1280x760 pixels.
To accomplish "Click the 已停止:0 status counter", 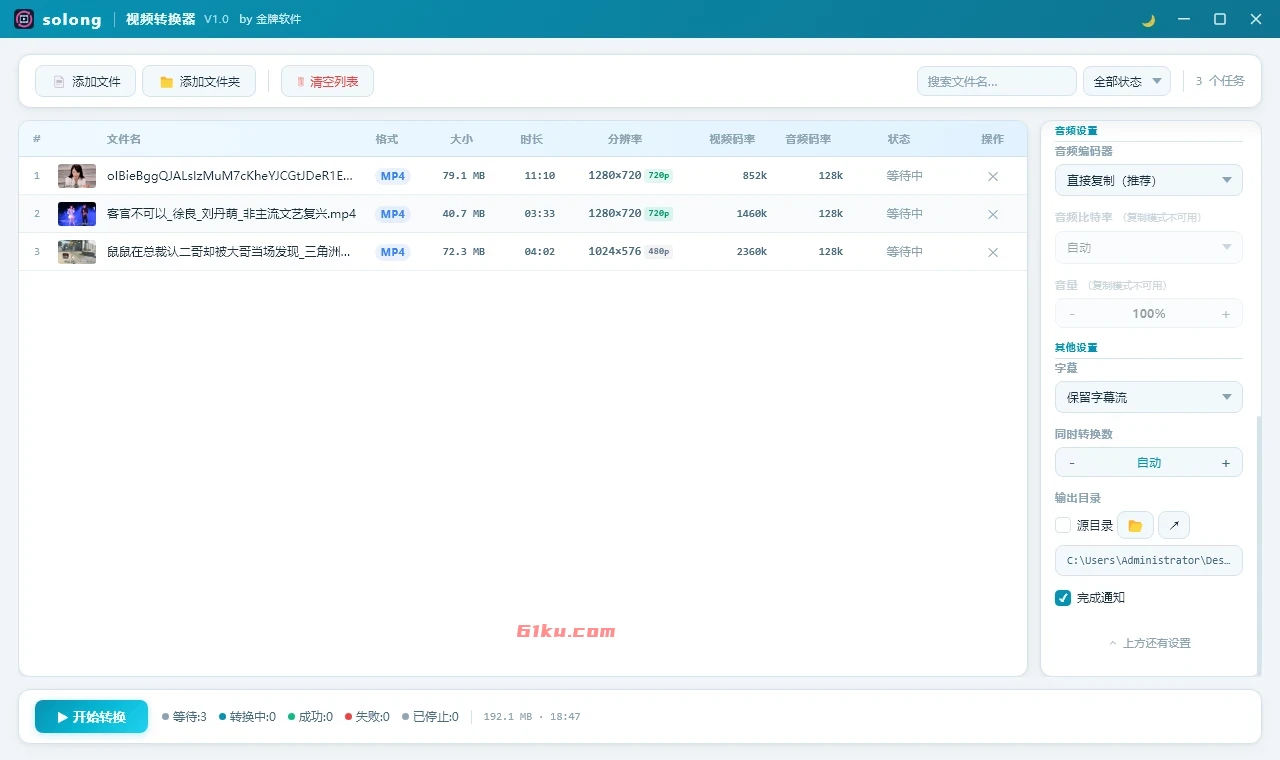I will [430, 717].
